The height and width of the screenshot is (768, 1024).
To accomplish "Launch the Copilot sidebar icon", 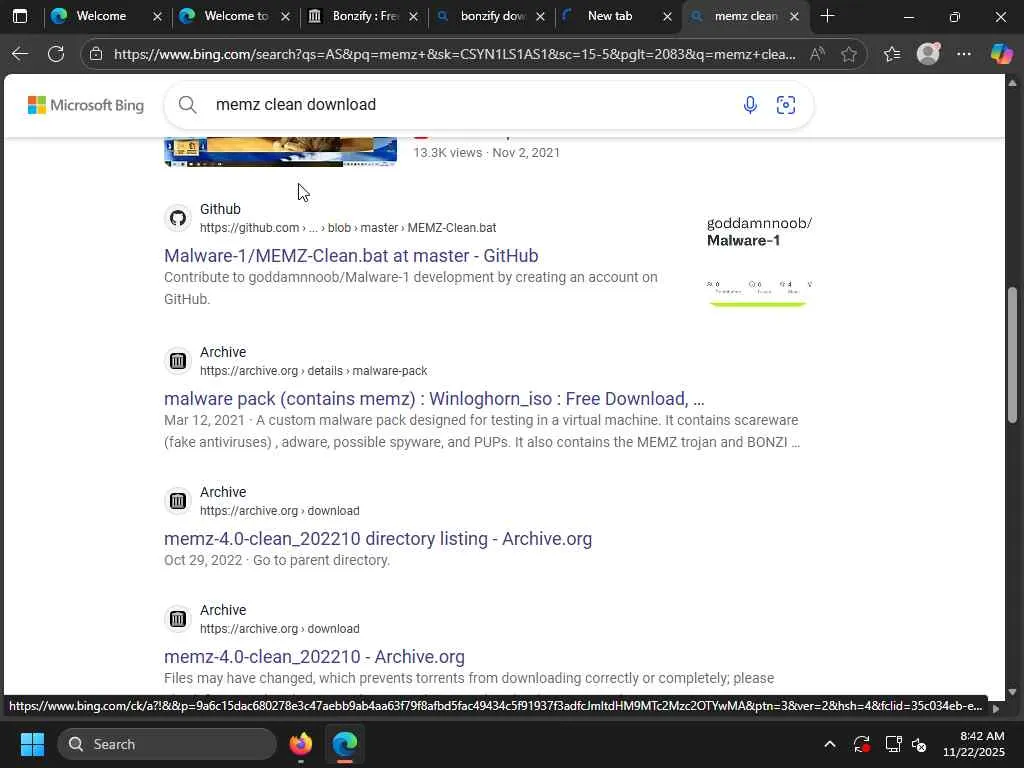I will pos(1001,54).
